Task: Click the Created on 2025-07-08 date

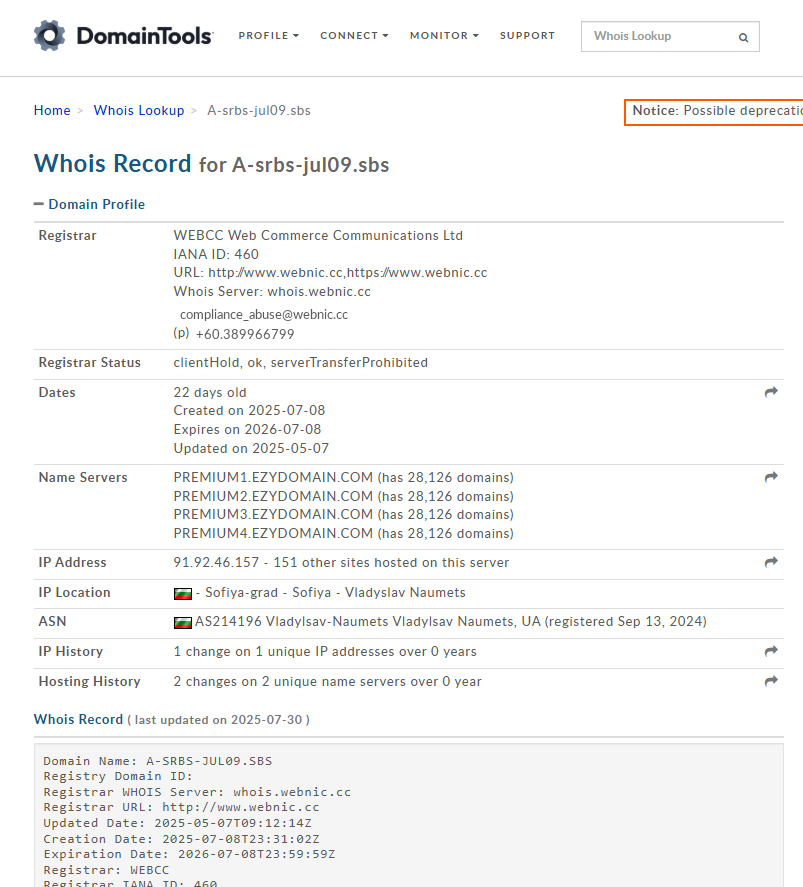Action: [x=249, y=411]
